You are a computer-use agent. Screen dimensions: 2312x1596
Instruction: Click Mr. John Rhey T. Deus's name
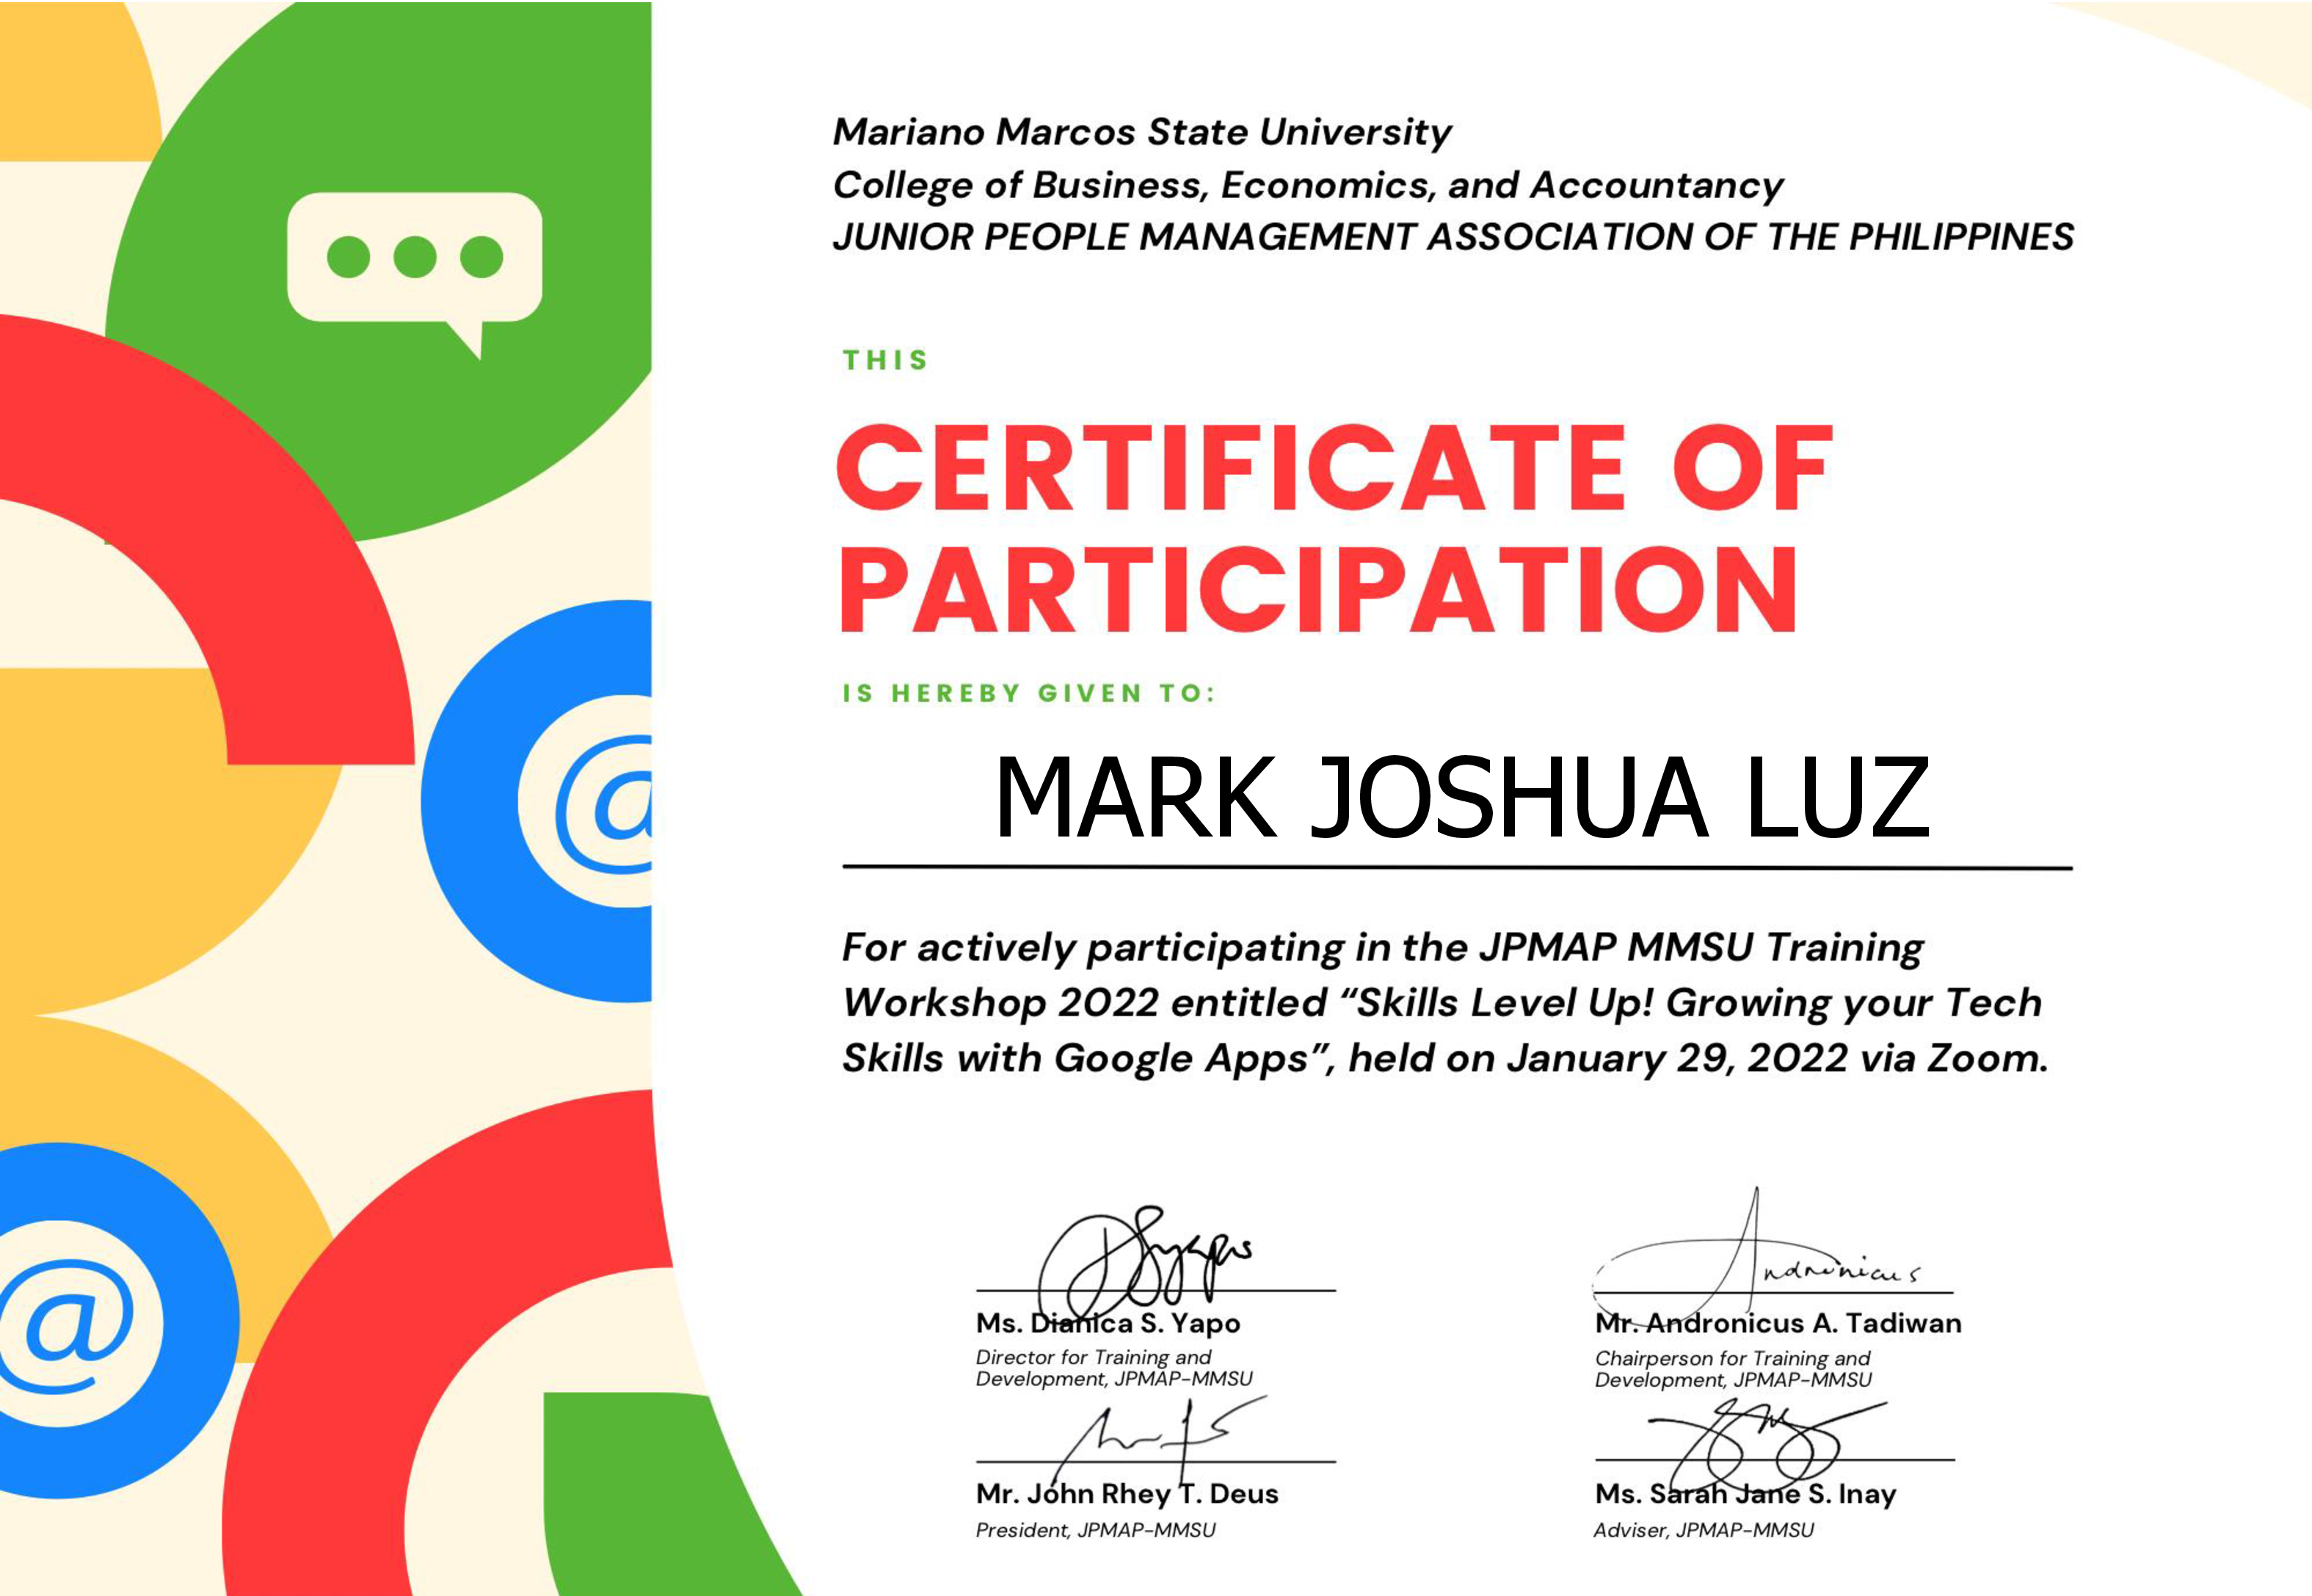click(1125, 1496)
